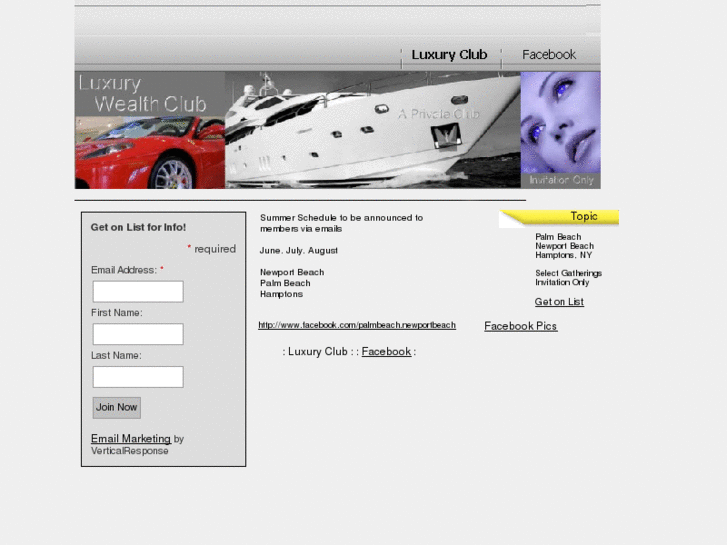Click 'Hamptons, NY' in the Topic list
Screen dimensions: 727x545
point(564,255)
